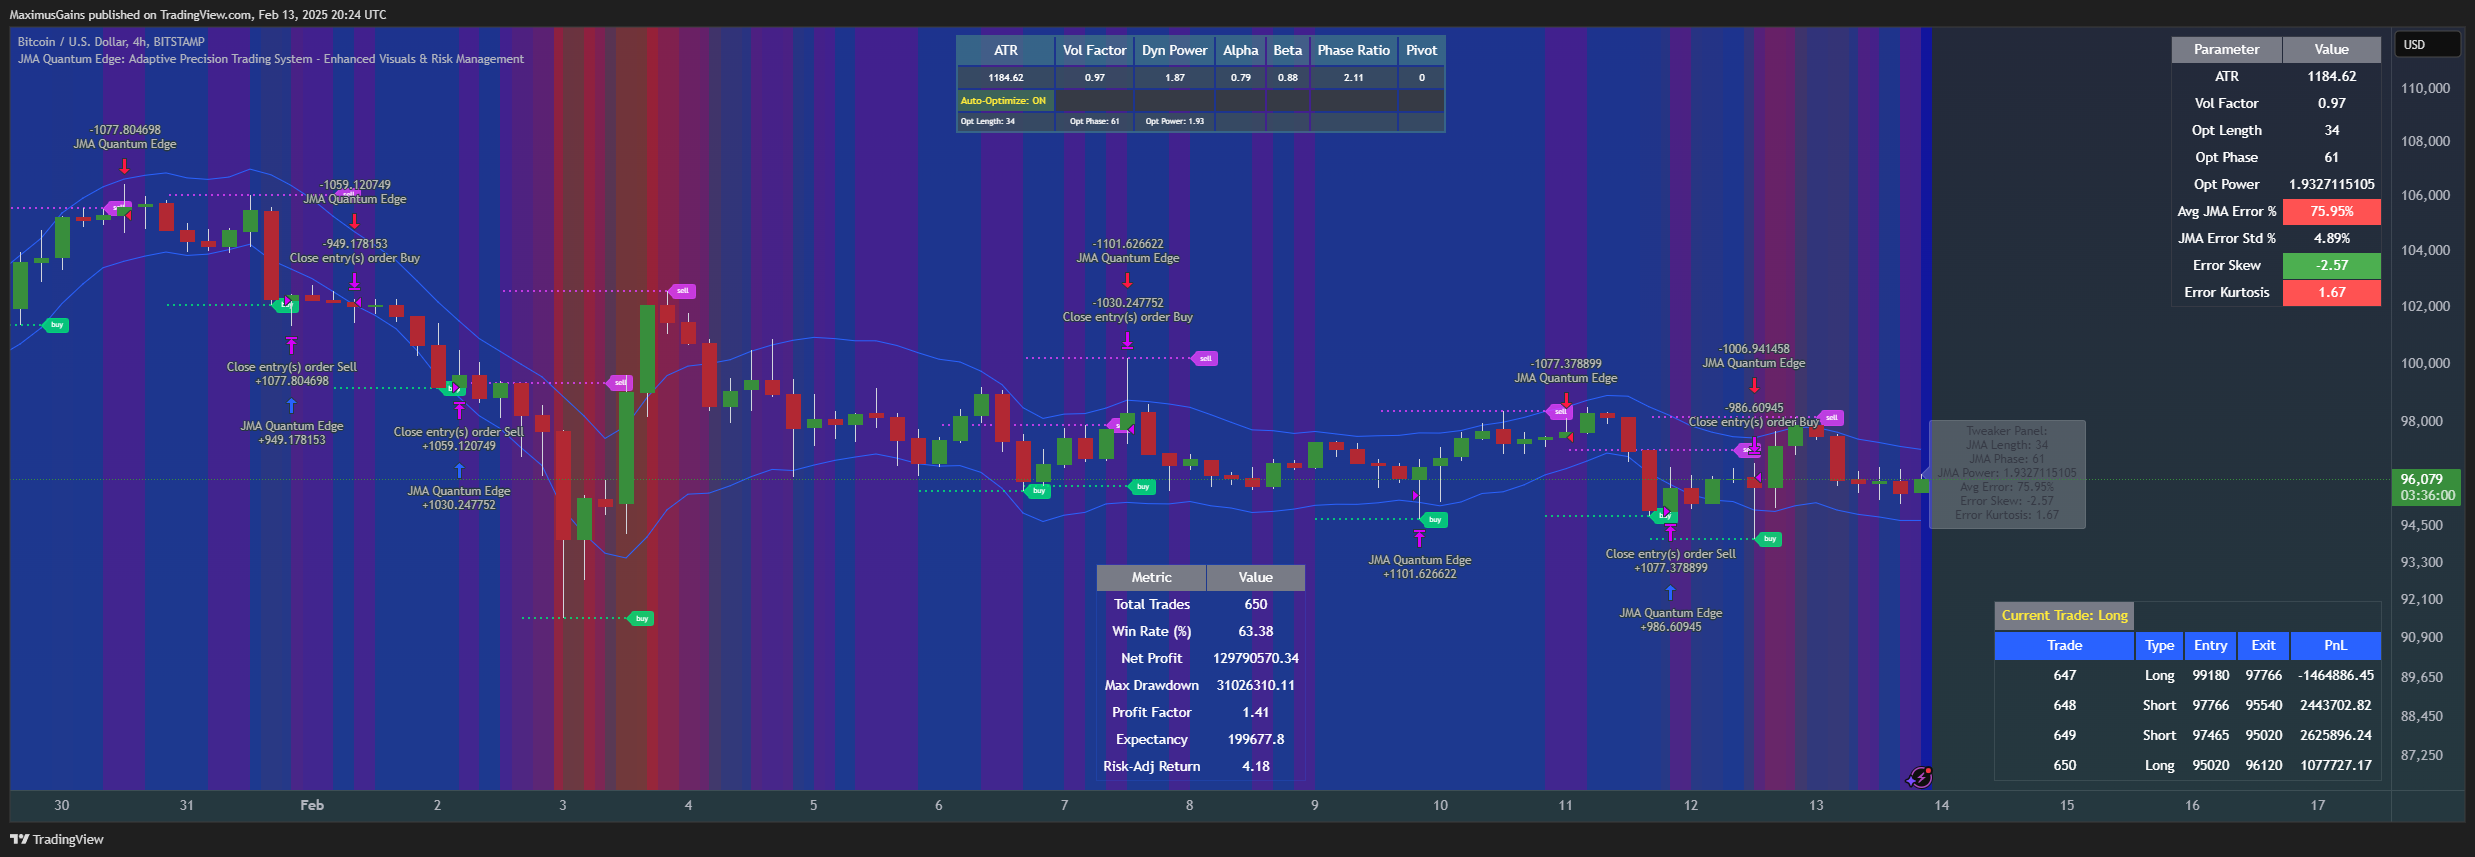Click the Opt Power: 1.93 cell
The width and height of the screenshot is (2475, 857).
tap(1174, 121)
